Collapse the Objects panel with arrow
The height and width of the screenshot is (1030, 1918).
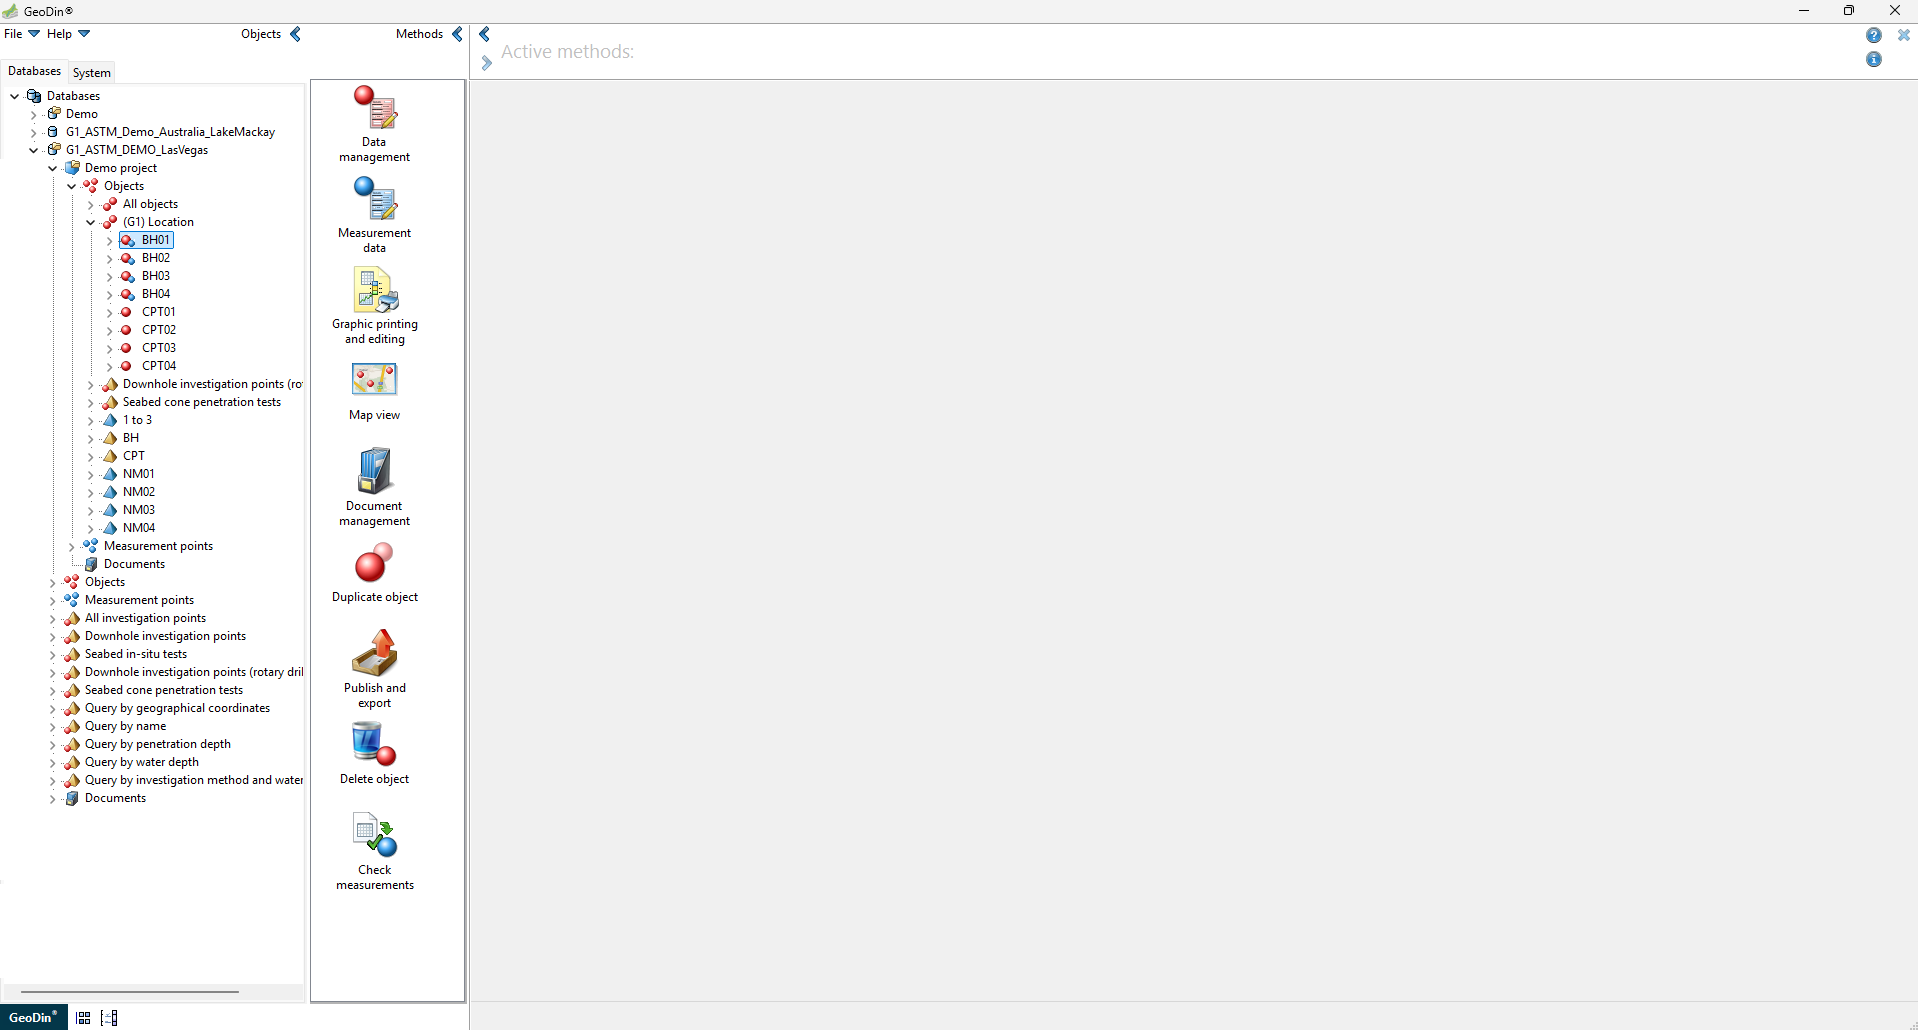point(295,34)
